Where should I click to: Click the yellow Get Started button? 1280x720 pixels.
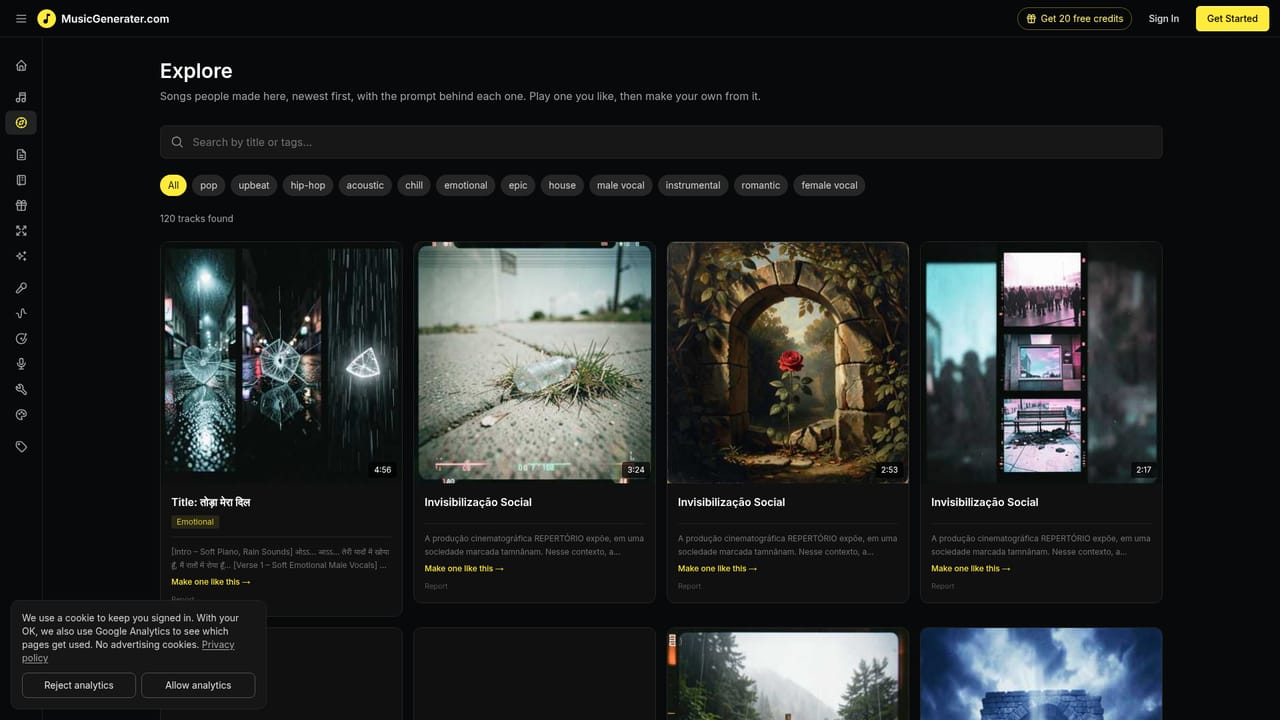(x=1232, y=18)
